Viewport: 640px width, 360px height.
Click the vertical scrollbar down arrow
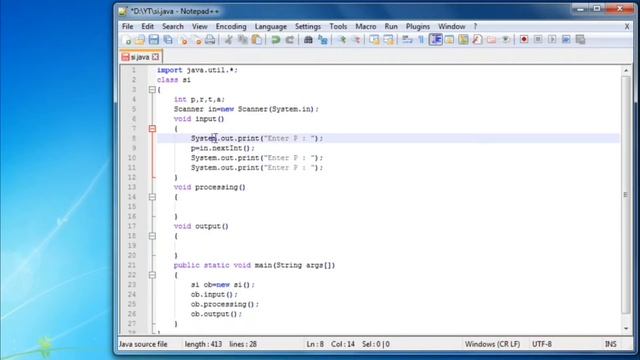click(x=626, y=329)
